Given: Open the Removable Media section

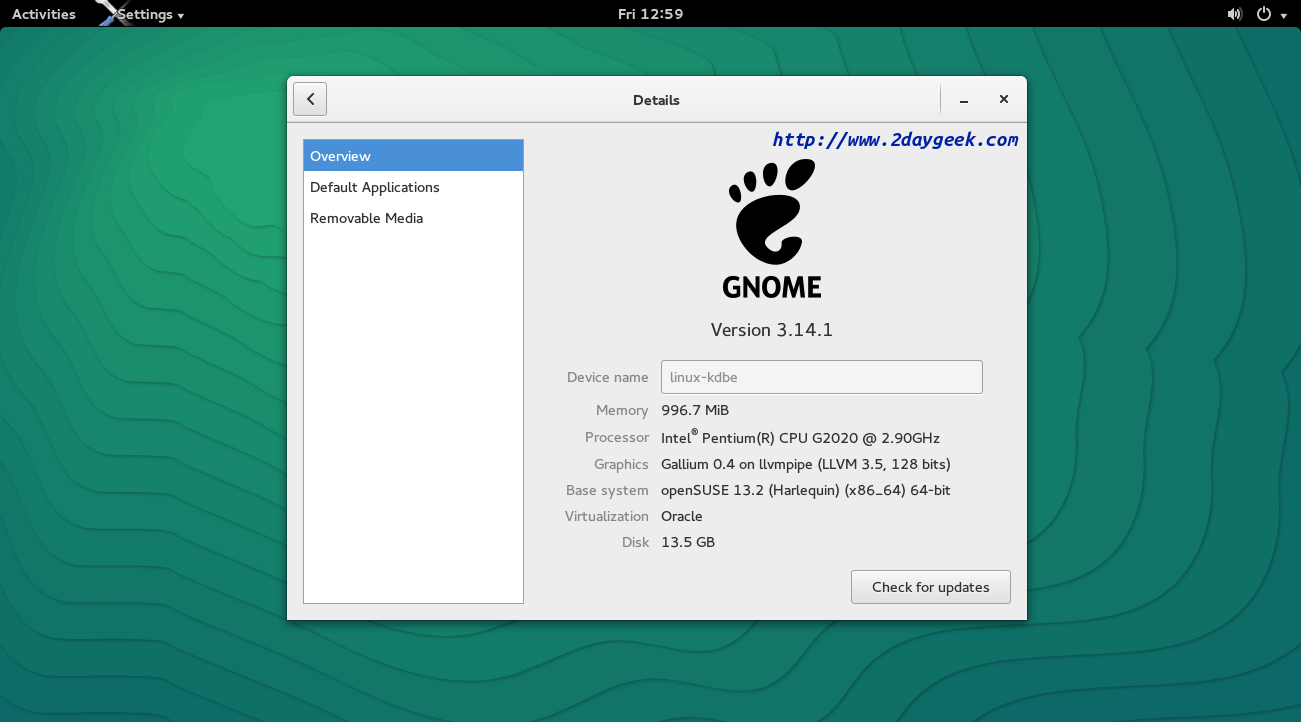Looking at the screenshot, I should click(x=413, y=218).
